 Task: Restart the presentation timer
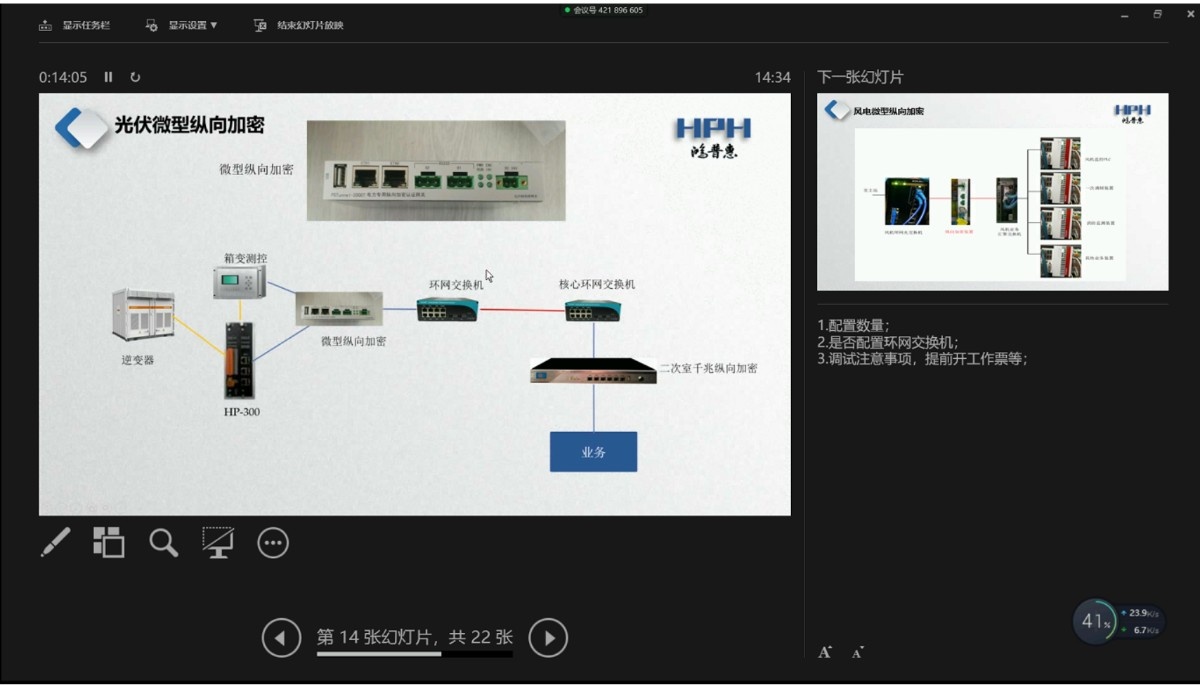click(135, 77)
